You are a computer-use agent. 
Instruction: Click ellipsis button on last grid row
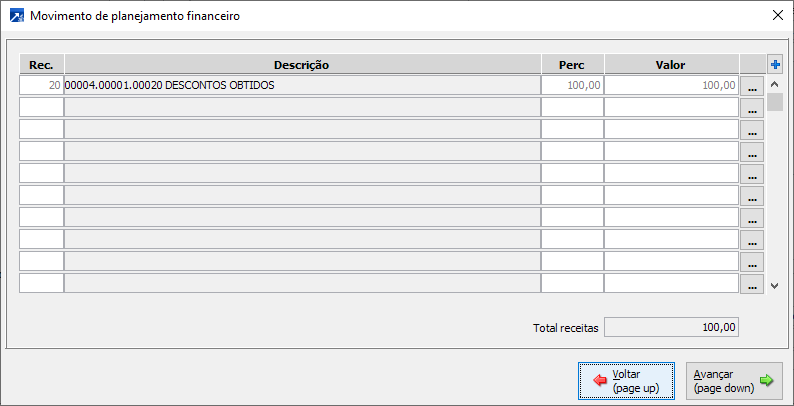[752, 285]
